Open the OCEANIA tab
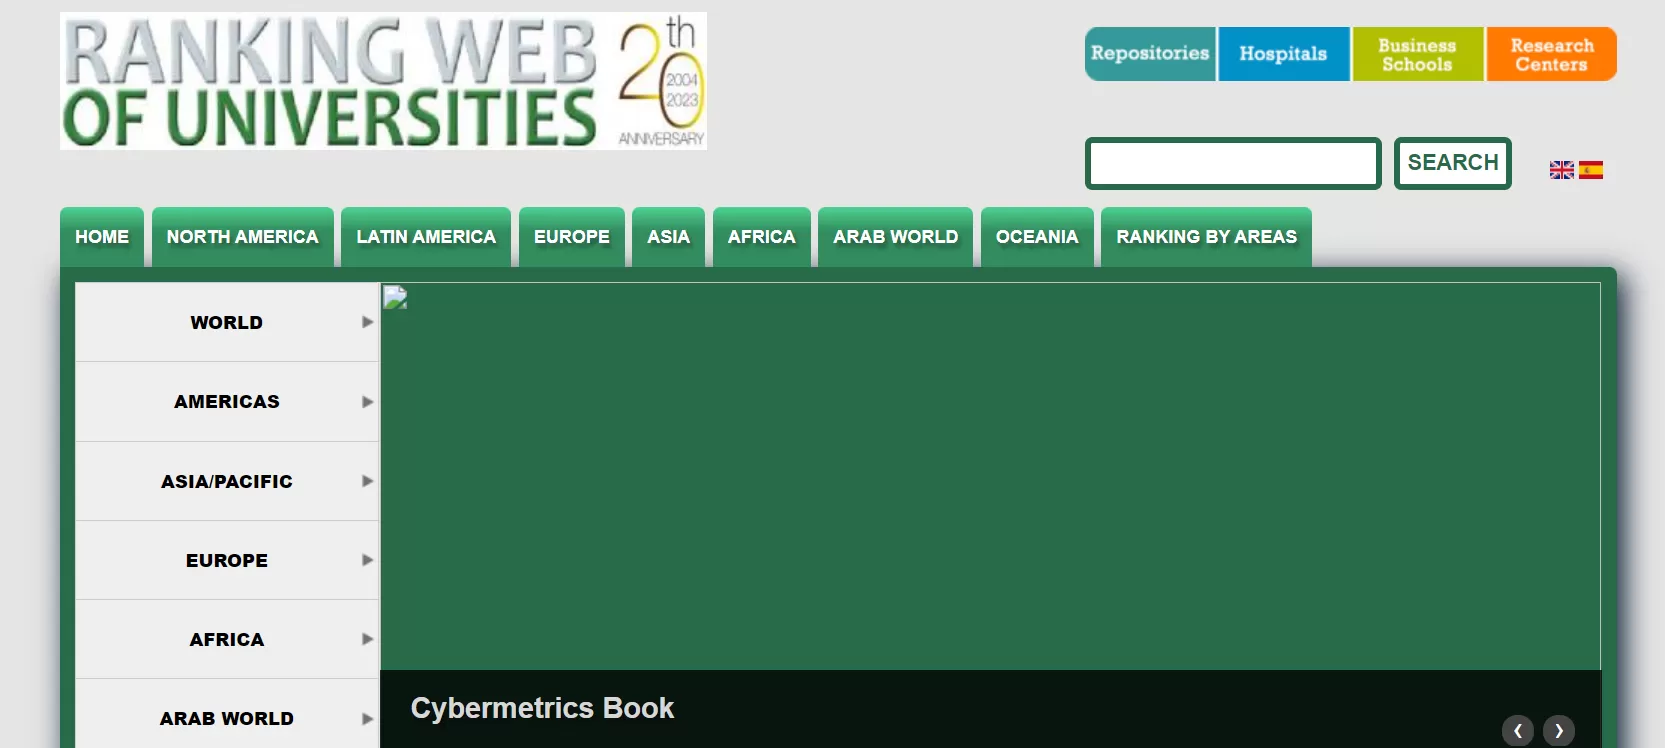This screenshot has width=1665, height=748. (1037, 237)
